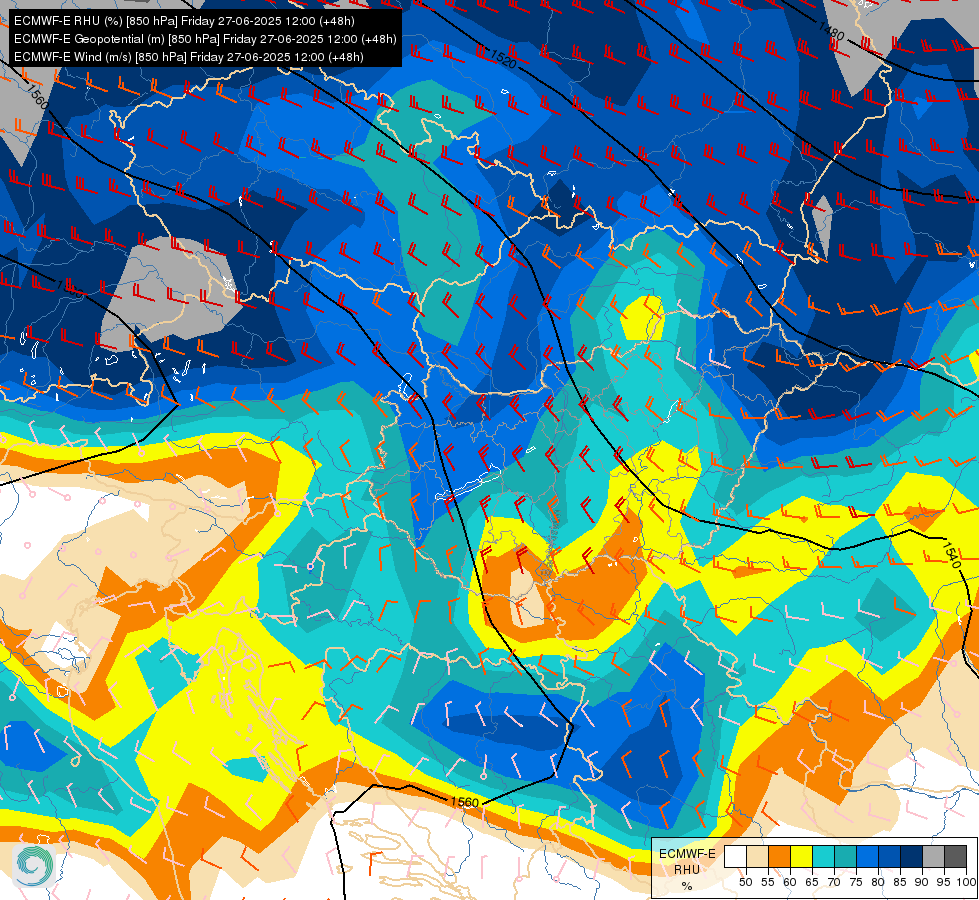The image size is (979, 900).
Task: Click the upper-left 1560 contour label
Action: (37, 97)
